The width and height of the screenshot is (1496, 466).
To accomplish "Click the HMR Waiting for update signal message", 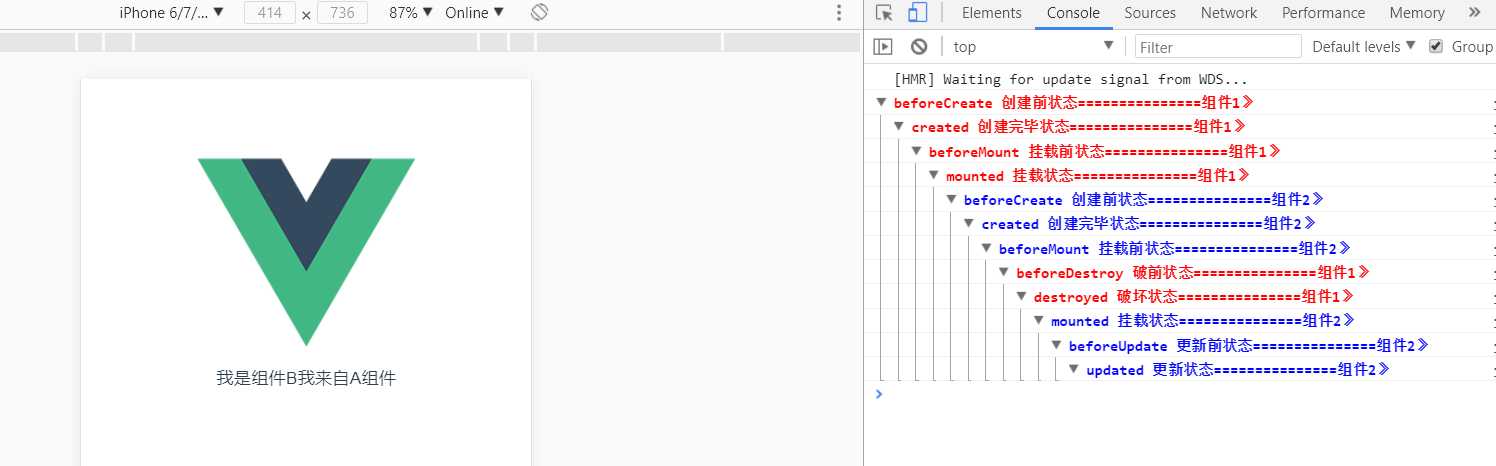I will pyautogui.click(x=1071, y=79).
